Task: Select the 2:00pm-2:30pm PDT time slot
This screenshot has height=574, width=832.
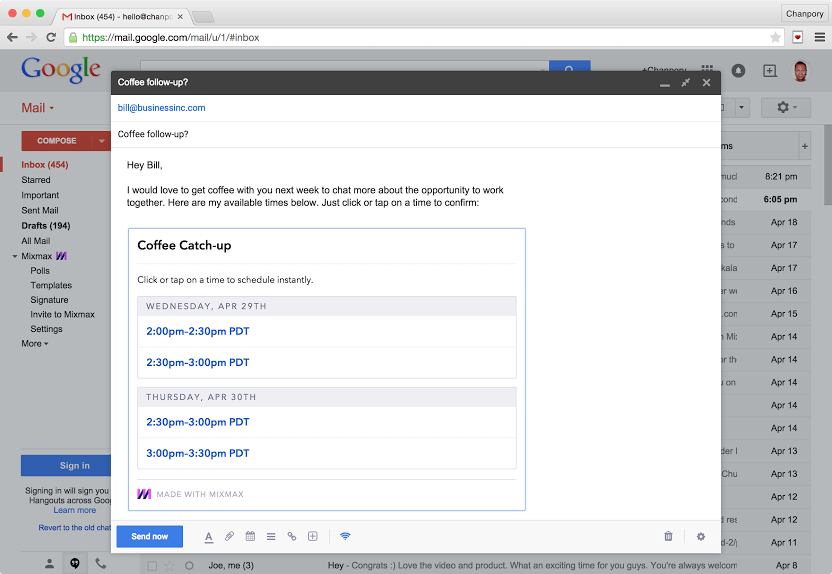Action: pos(198,332)
